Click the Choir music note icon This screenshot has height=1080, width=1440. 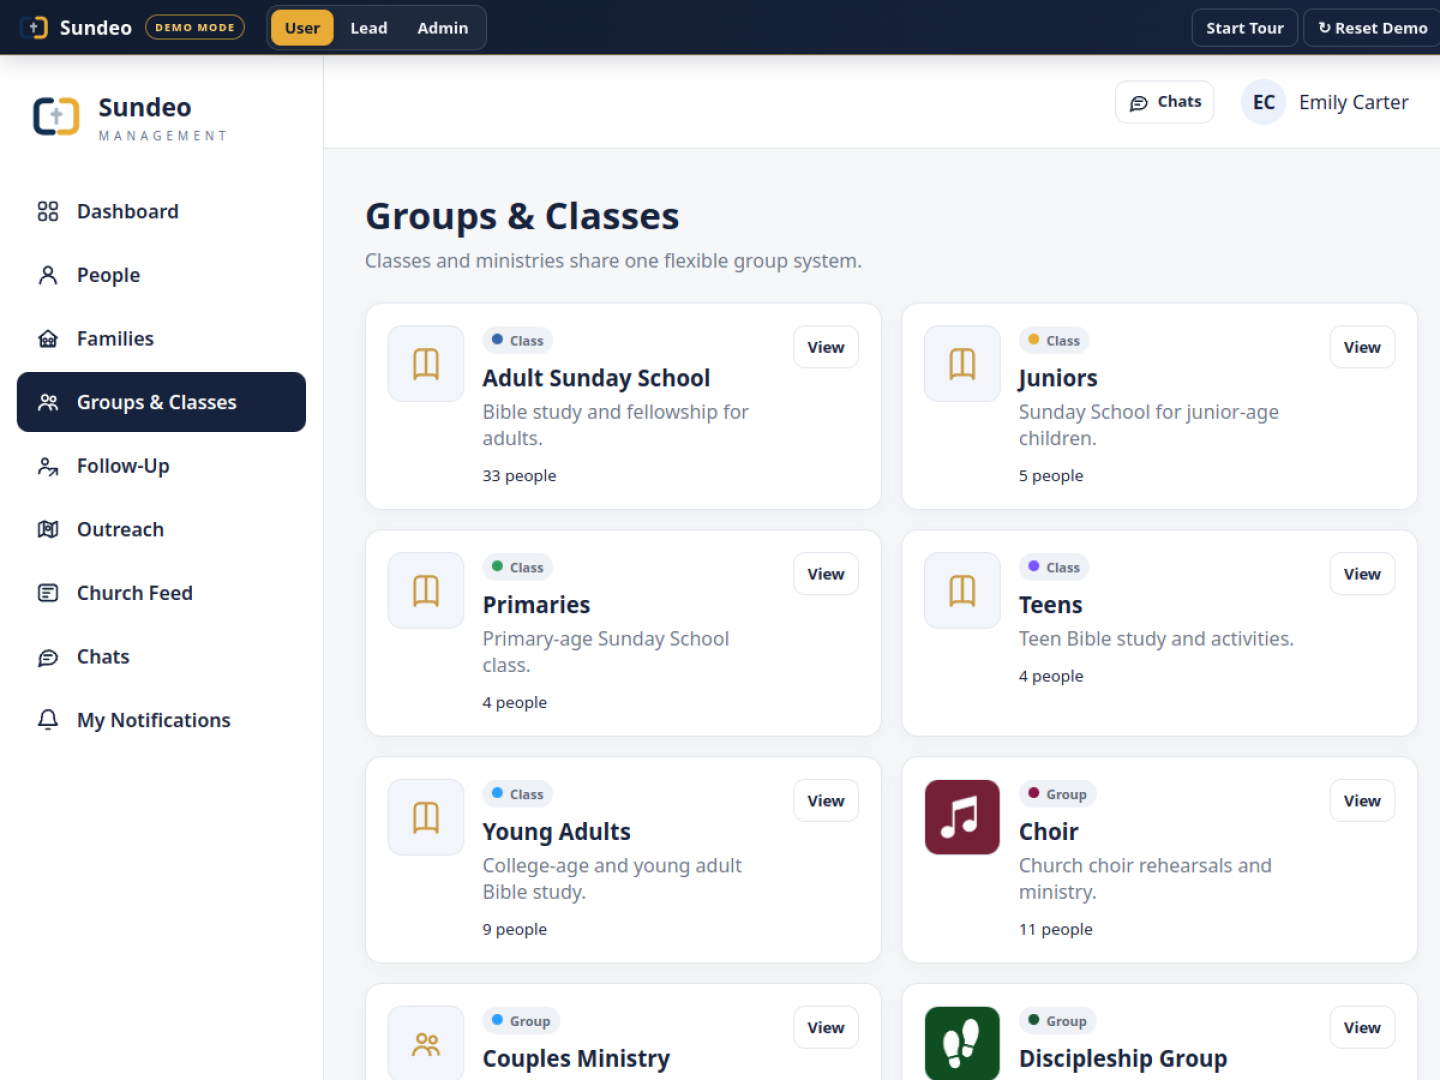tap(962, 817)
